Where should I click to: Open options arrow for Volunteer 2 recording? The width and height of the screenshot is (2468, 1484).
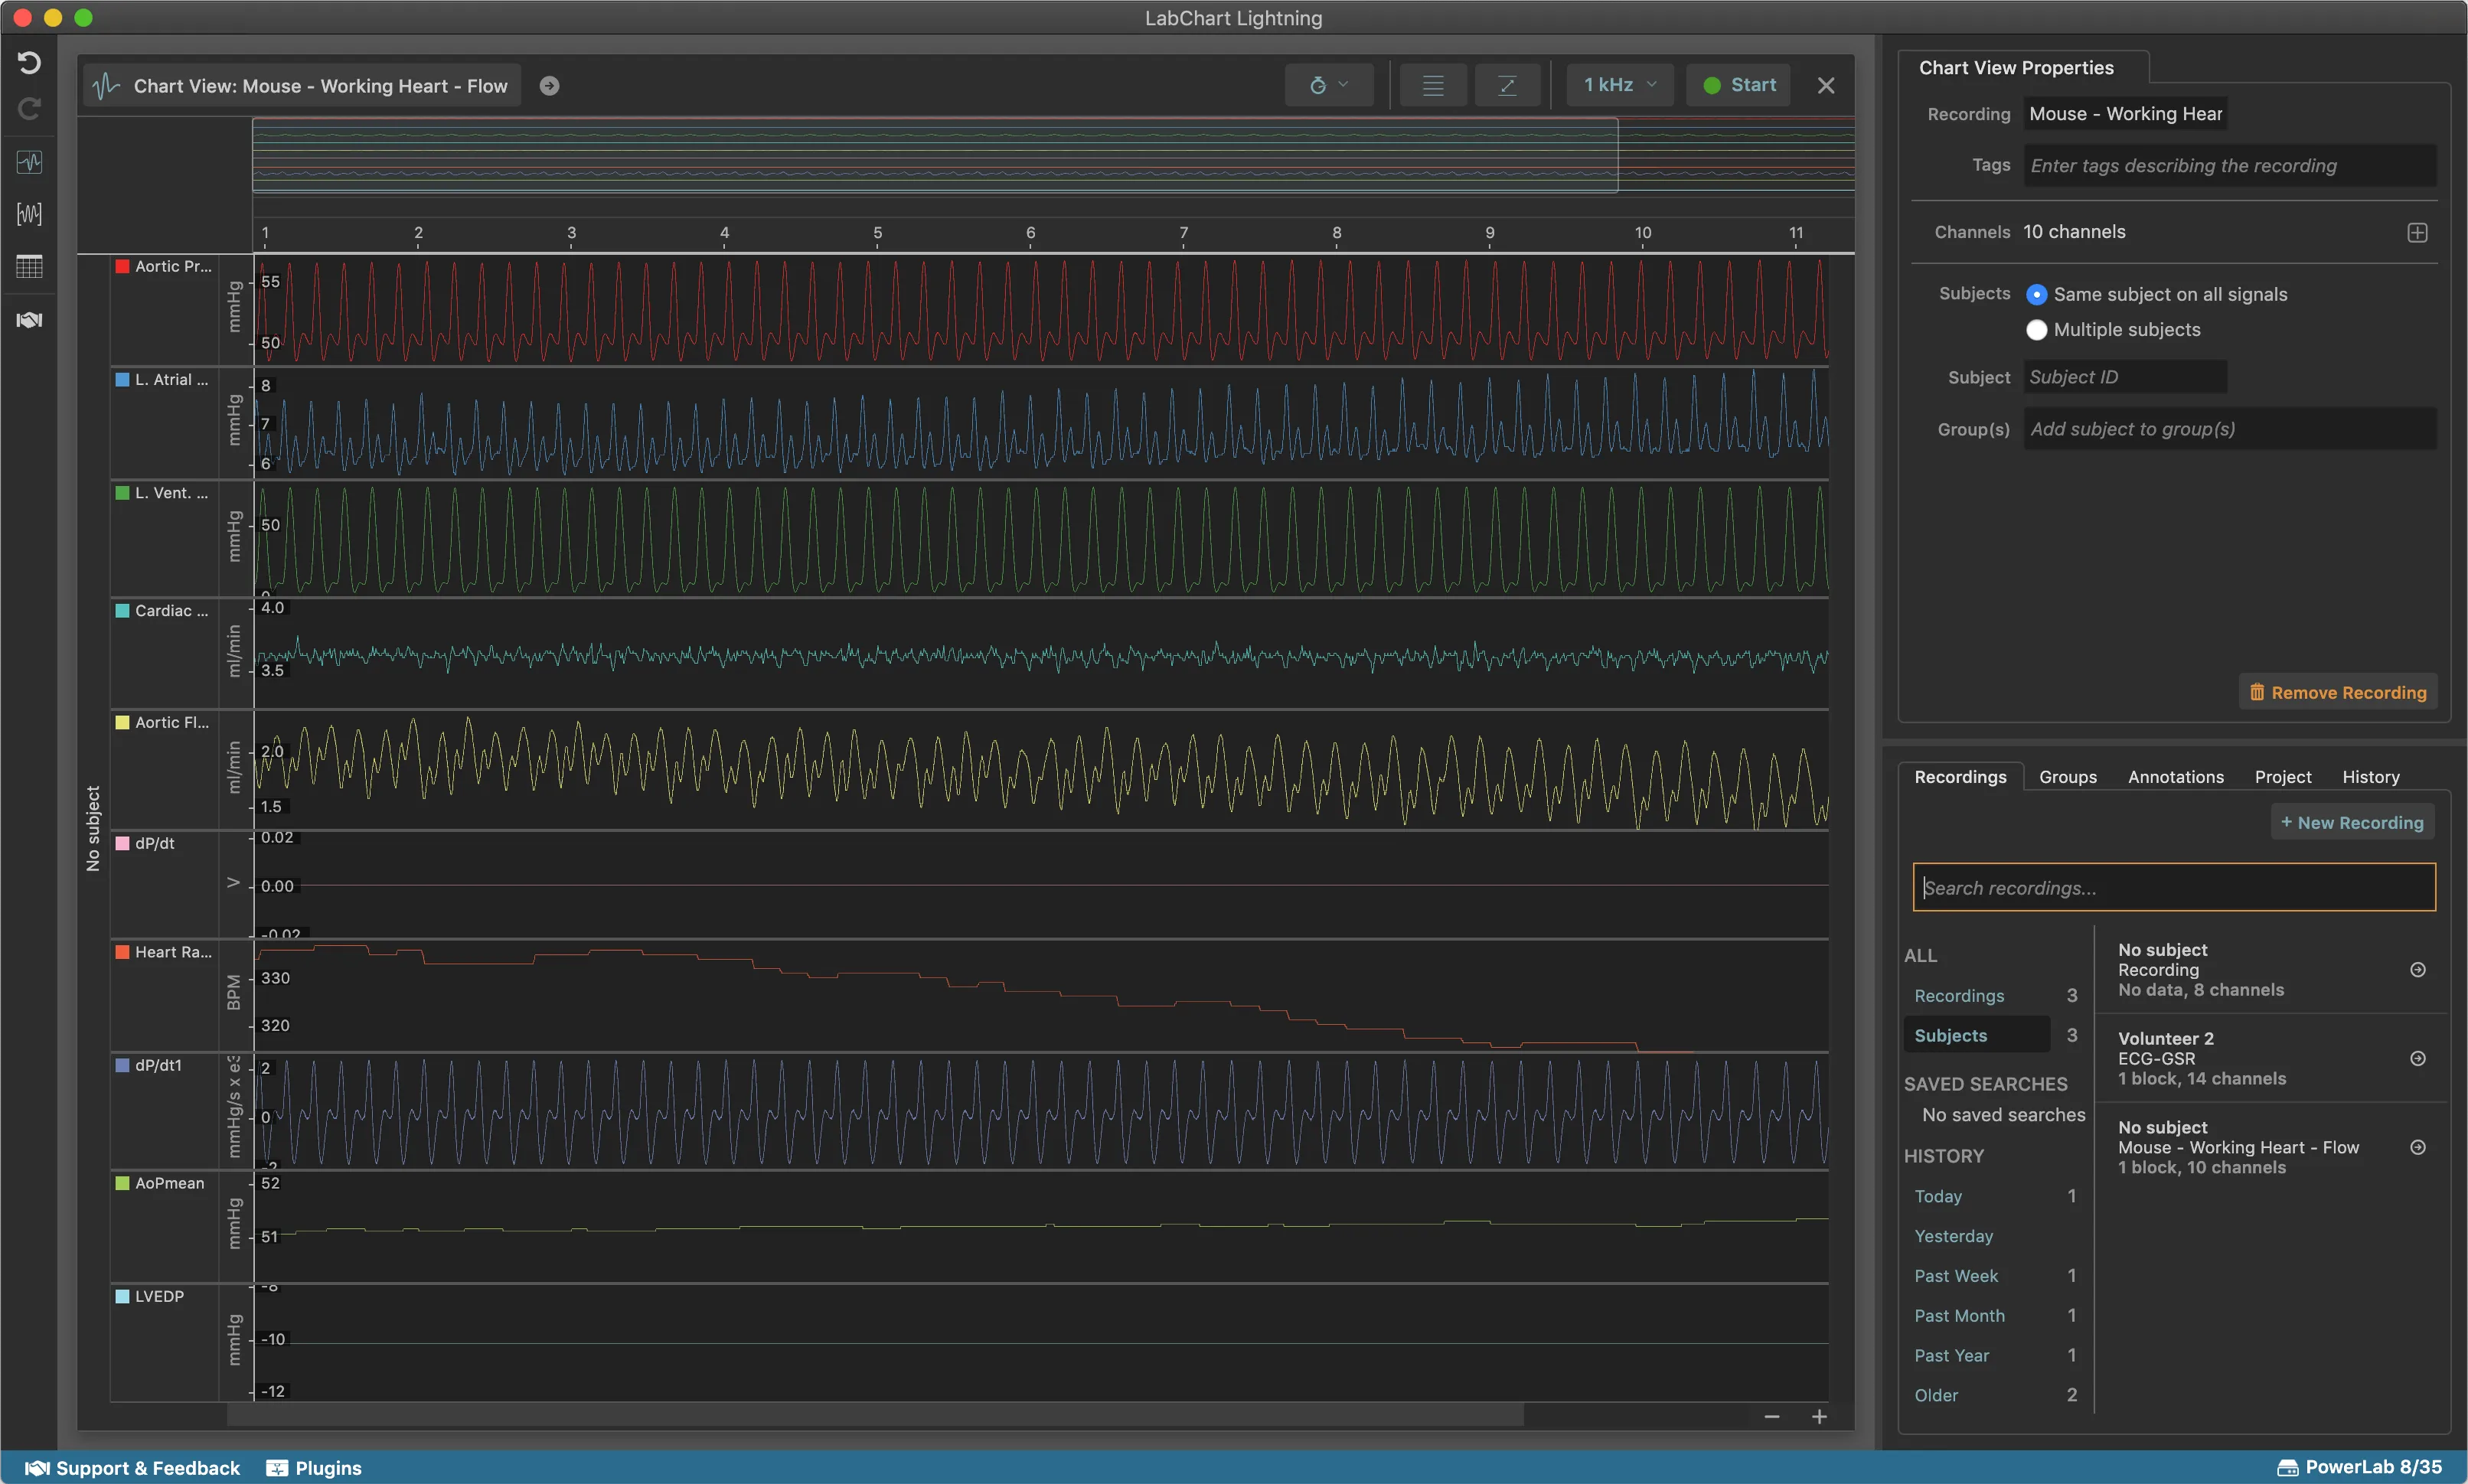pyautogui.click(x=2417, y=1058)
